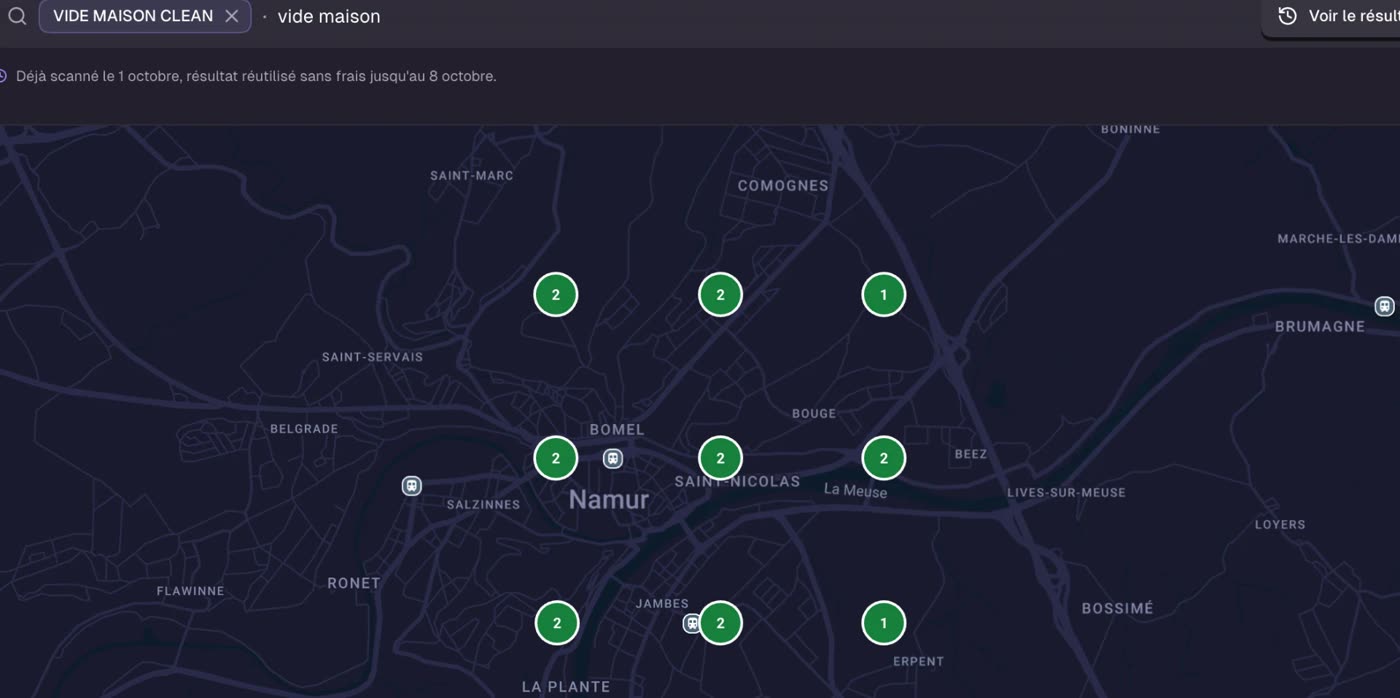Click the marker 1 right of Comognes
Viewport: 1400px width, 698px height.
pos(883,294)
